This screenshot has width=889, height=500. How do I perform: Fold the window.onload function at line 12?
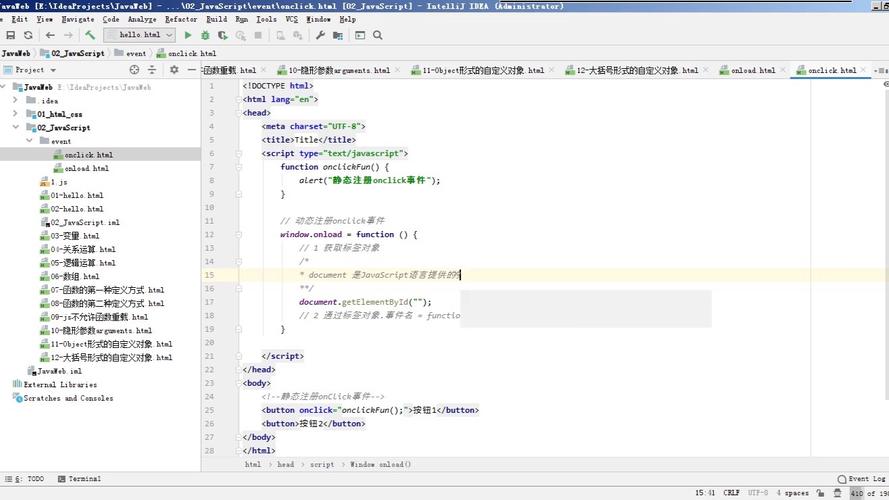(x=239, y=234)
